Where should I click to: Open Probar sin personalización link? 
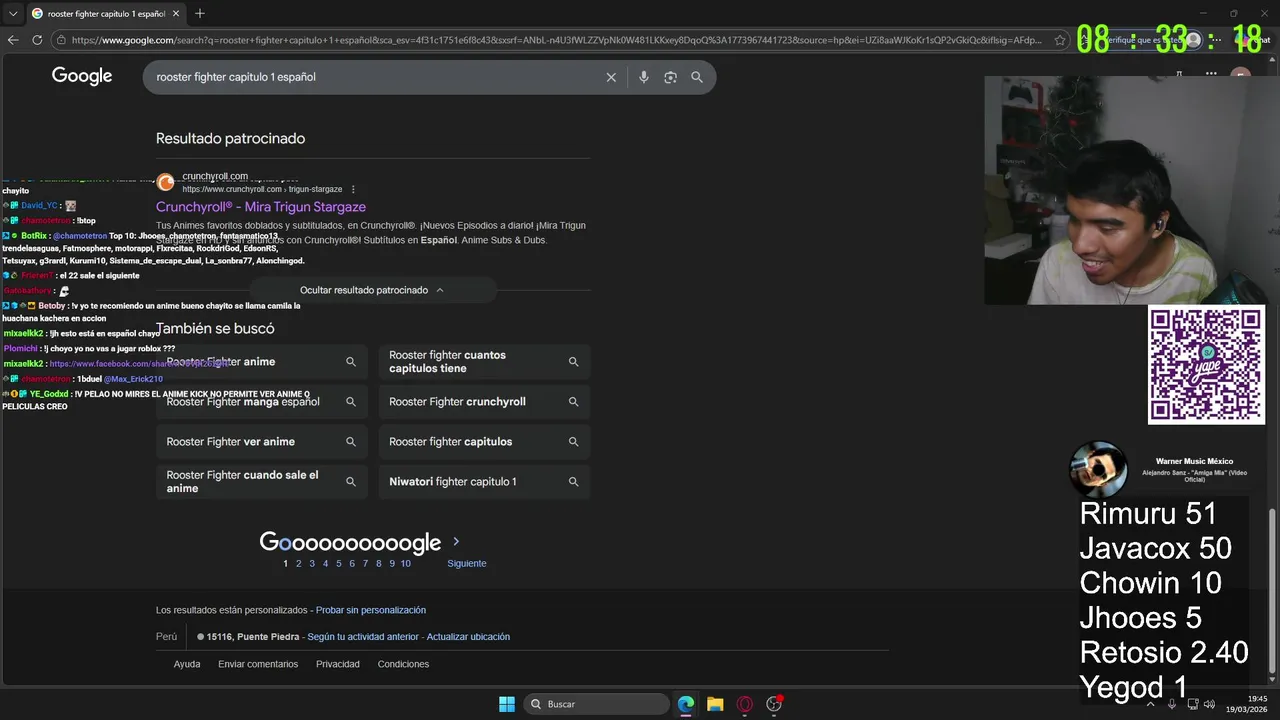coord(371,610)
